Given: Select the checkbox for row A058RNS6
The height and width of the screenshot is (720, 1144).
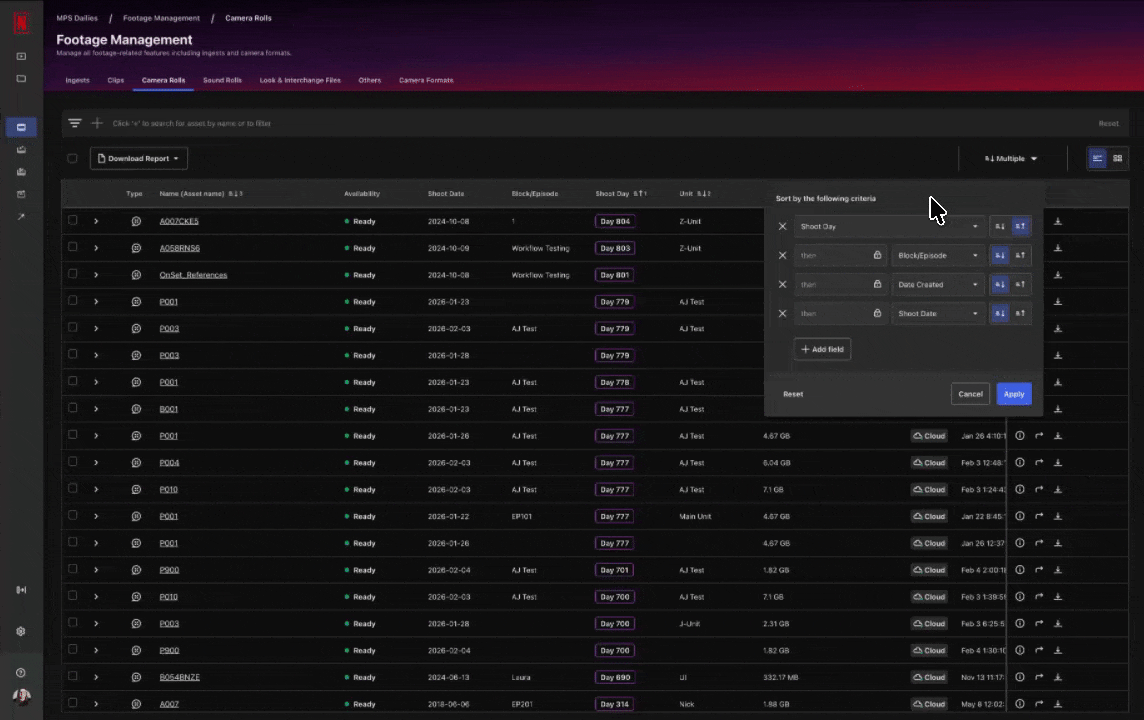Looking at the screenshot, I should click(x=72, y=248).
